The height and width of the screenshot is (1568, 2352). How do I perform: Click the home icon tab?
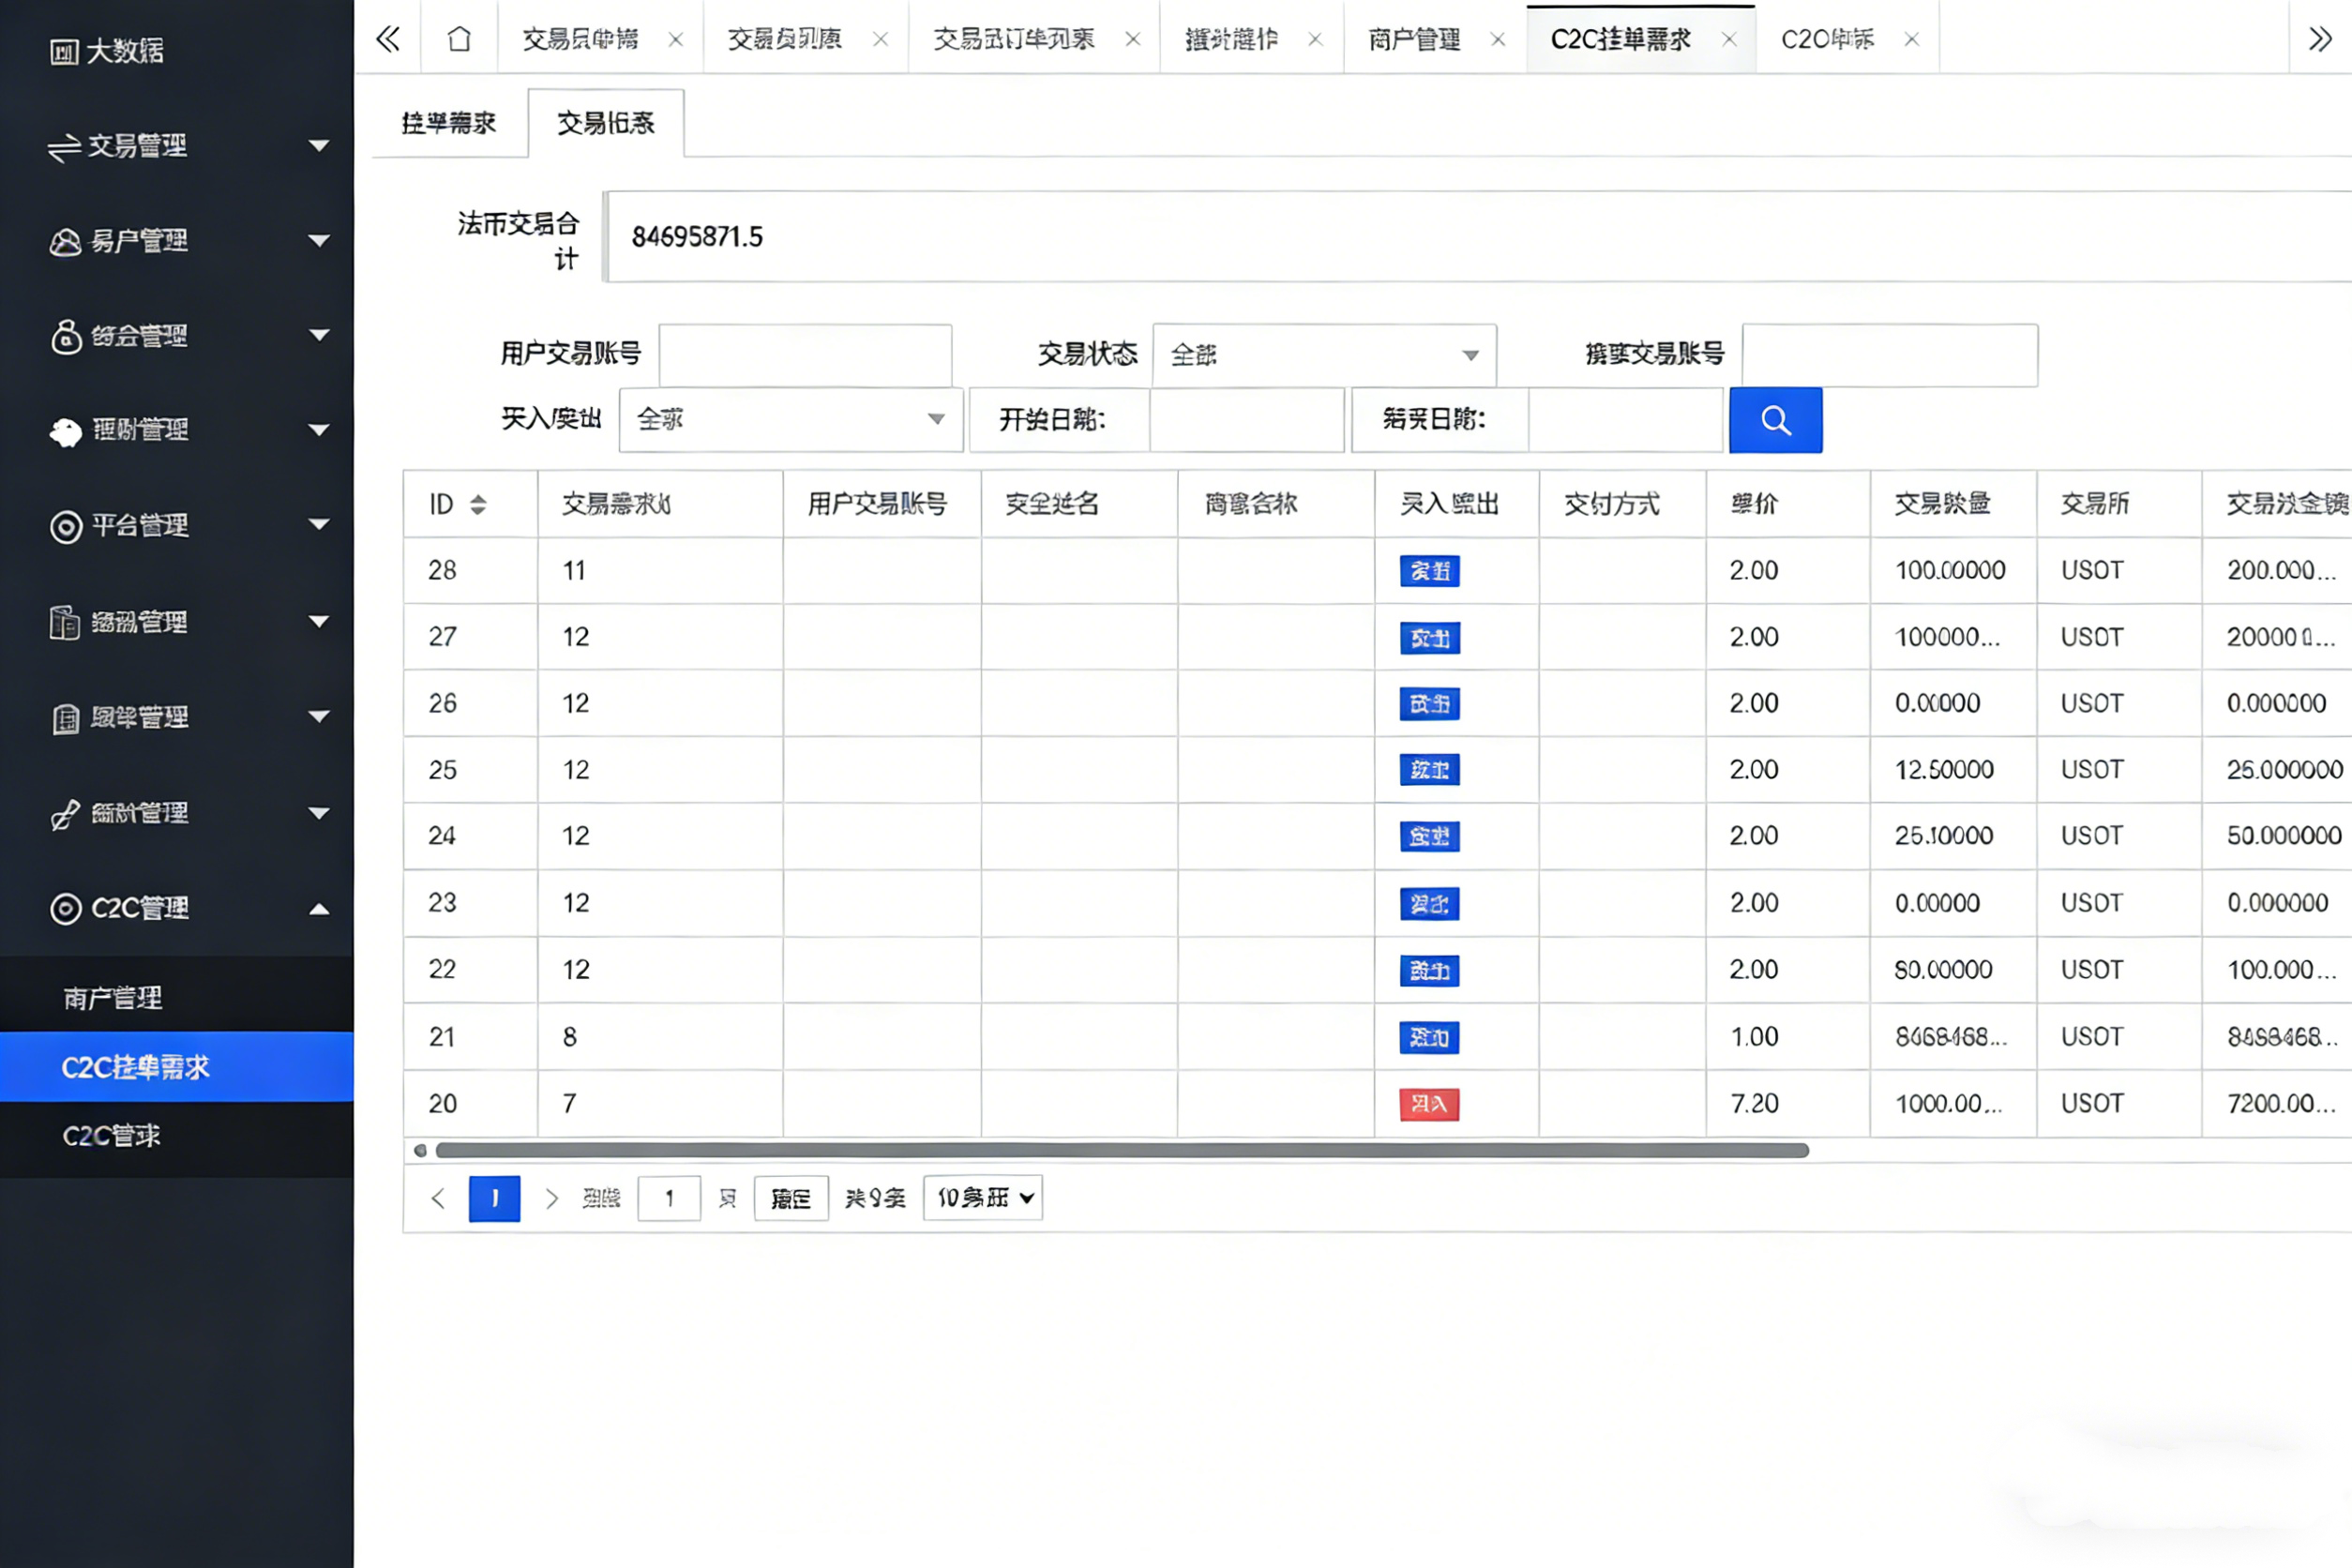tap(459, 39)
